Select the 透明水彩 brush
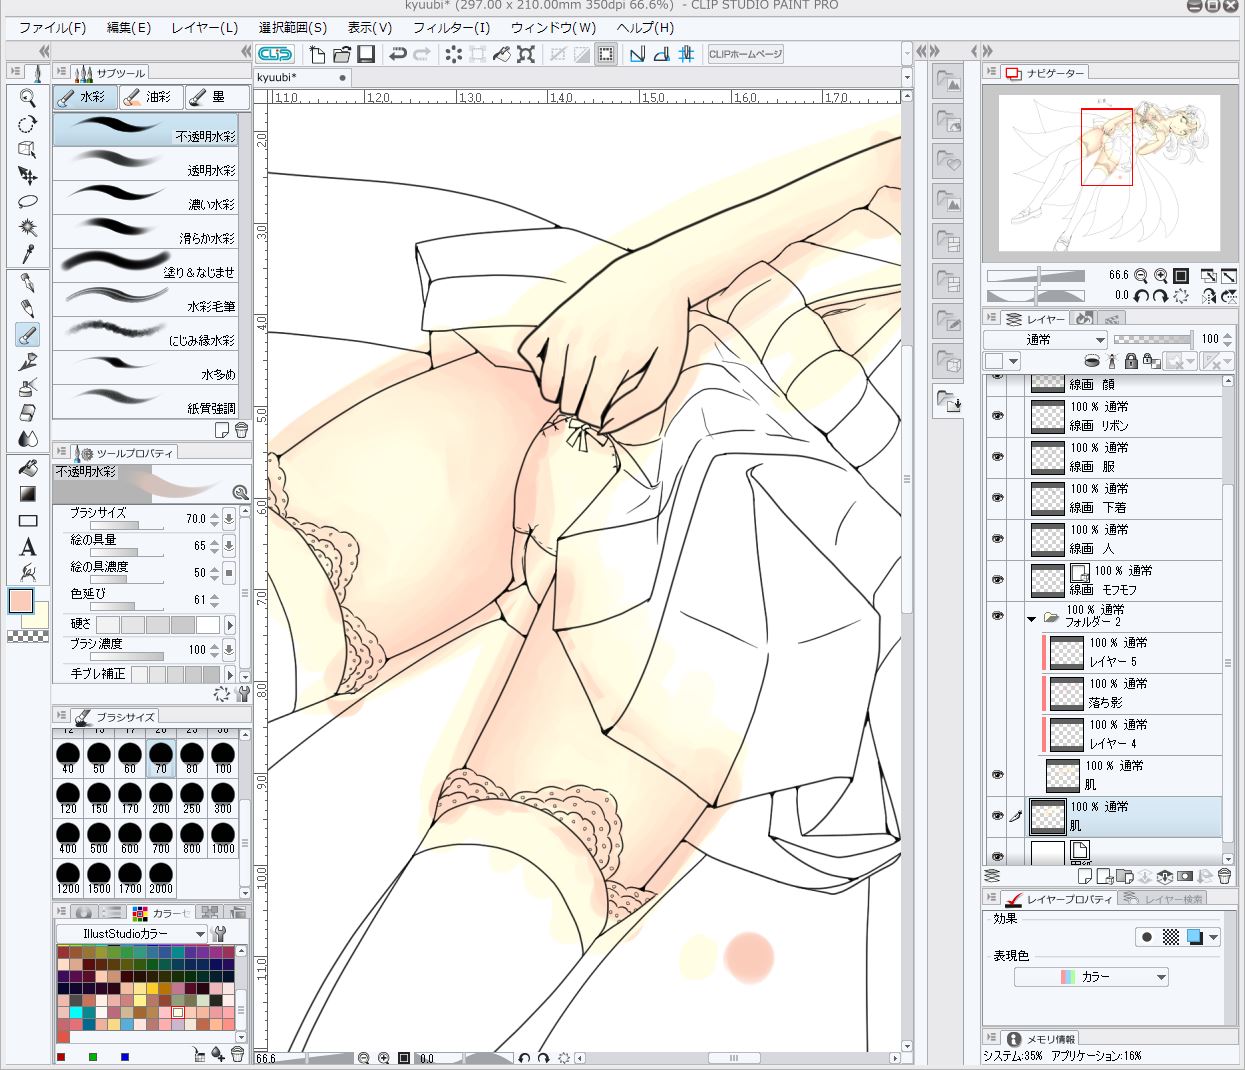The width and height of the screenshot is (1245, 1070). 145,163
